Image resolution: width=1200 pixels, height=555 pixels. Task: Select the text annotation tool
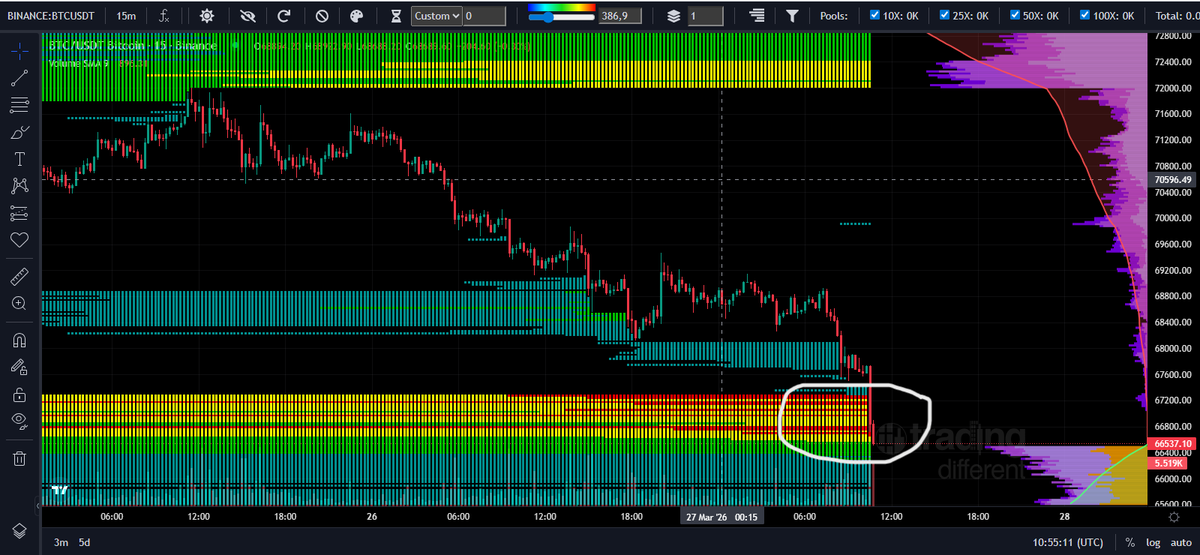(19, 159)
